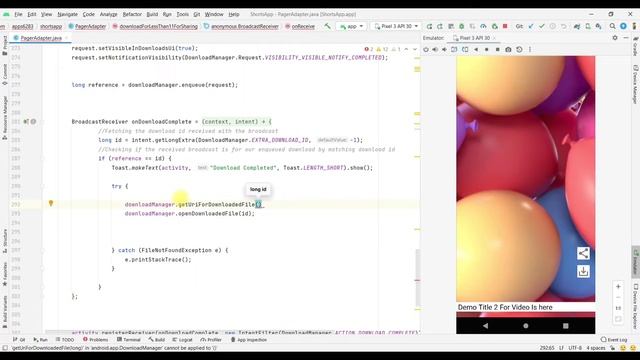Click the emulator toolbar Home circle
The width and height of the screenshot is (640, 360).
click(x=487, y=49)
